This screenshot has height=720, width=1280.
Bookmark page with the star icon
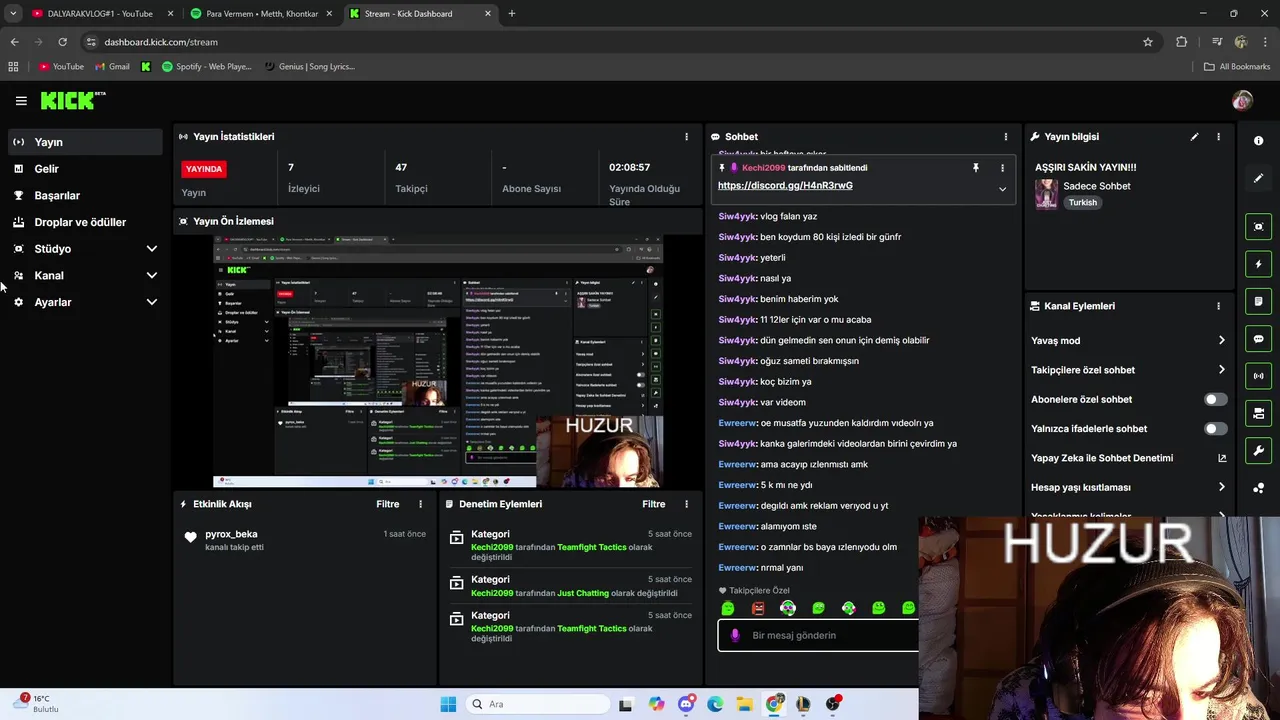coord(1148,42)
